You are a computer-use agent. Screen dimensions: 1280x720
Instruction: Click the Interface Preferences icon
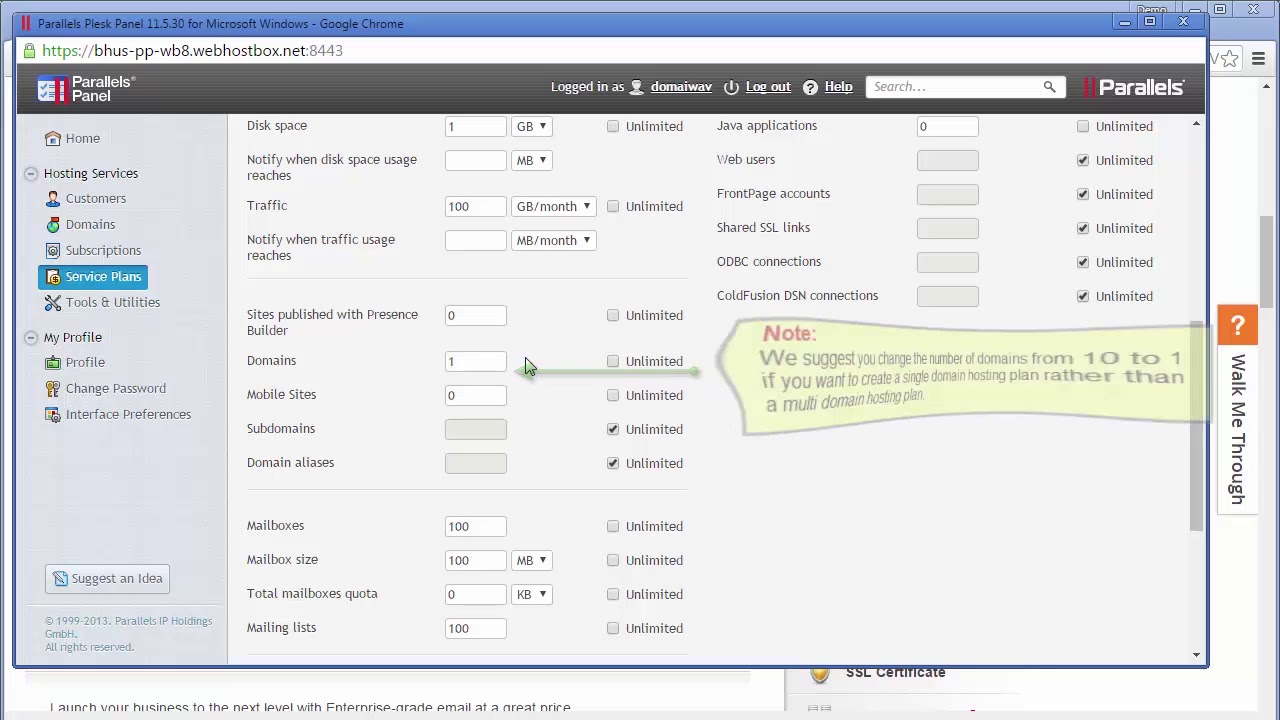pyautogui.click(x=53, y=414)
